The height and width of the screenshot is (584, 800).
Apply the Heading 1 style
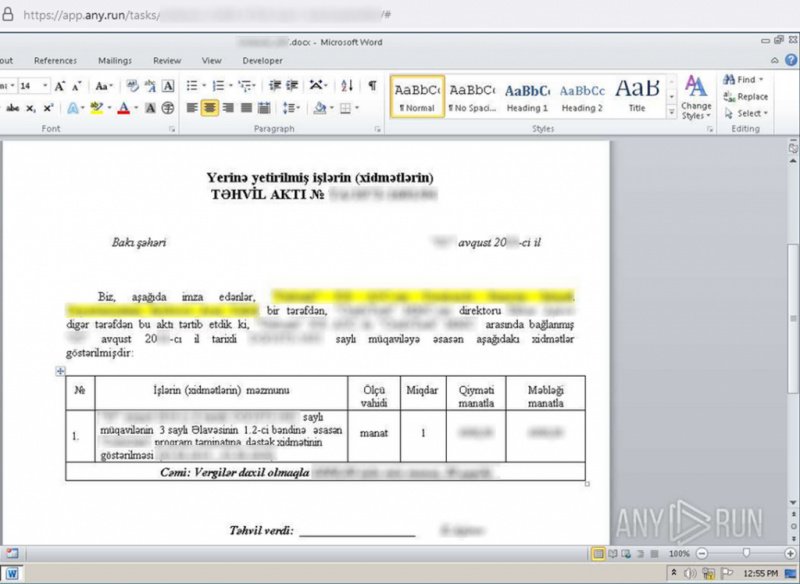point(527,96)
